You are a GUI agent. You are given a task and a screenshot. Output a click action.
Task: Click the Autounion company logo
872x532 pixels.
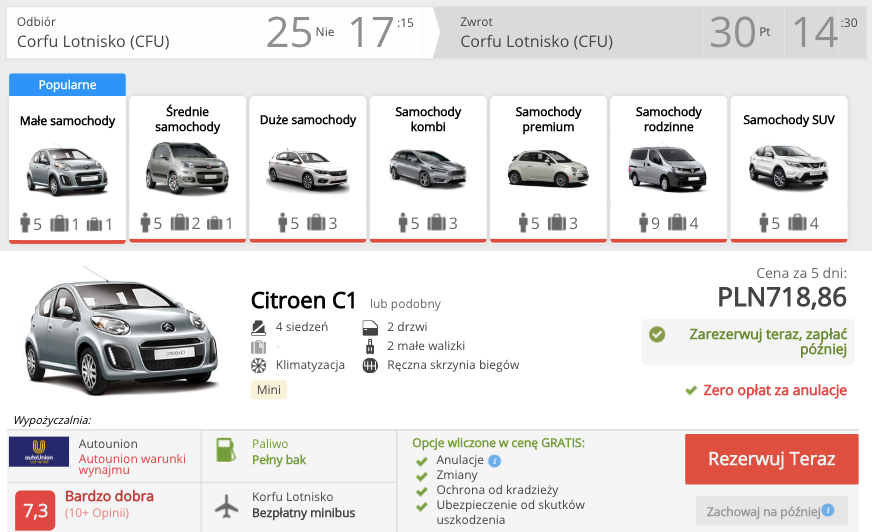click(39, 451)
